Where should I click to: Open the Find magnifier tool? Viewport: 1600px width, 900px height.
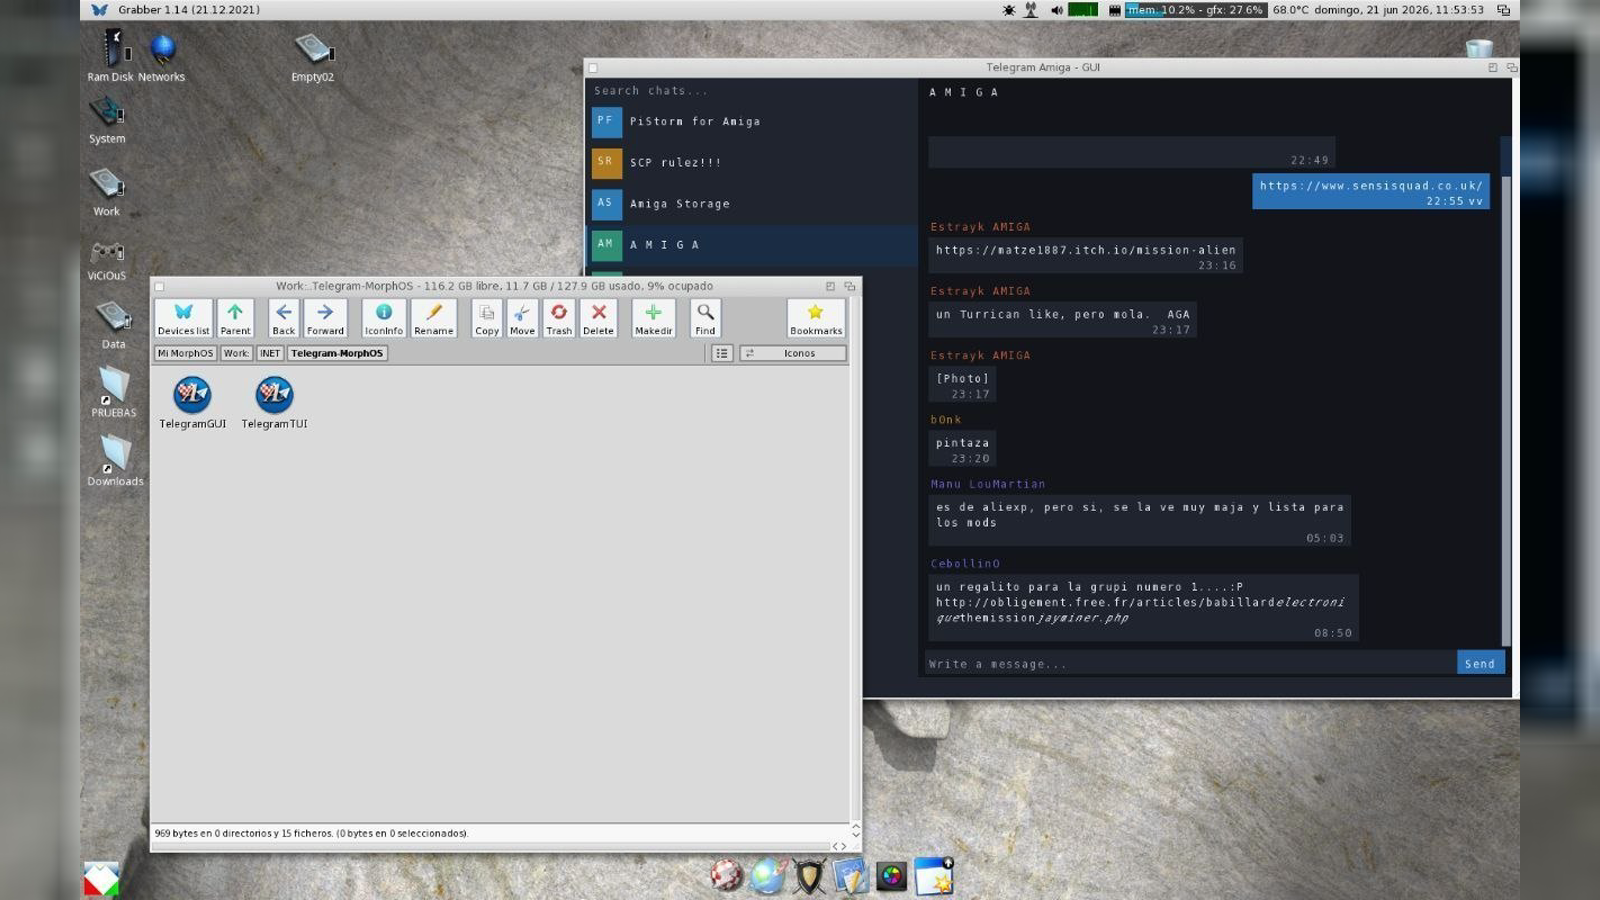(x=705, y=318)
